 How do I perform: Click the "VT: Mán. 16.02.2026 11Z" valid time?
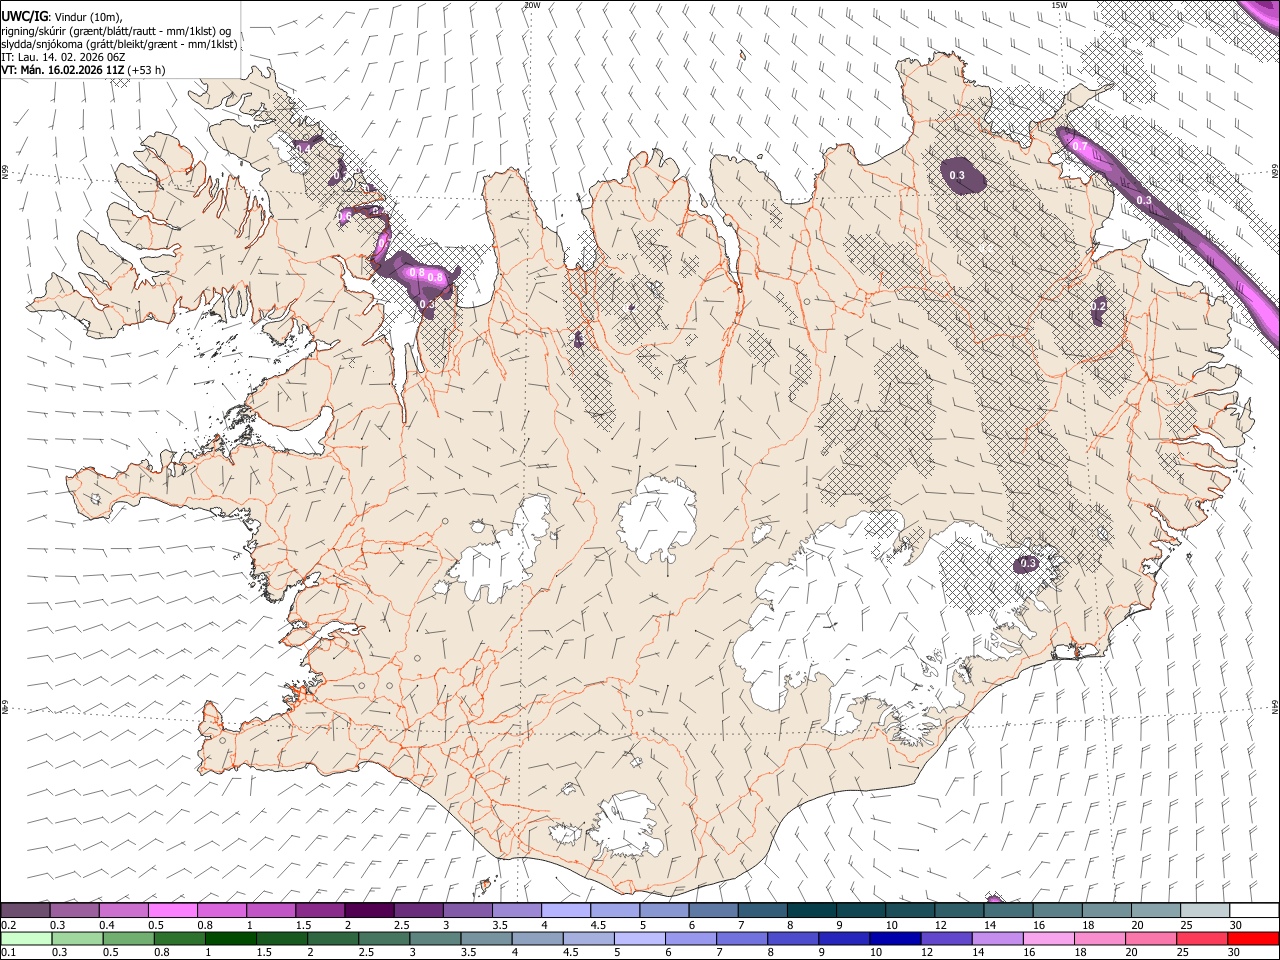coord(63,70)
